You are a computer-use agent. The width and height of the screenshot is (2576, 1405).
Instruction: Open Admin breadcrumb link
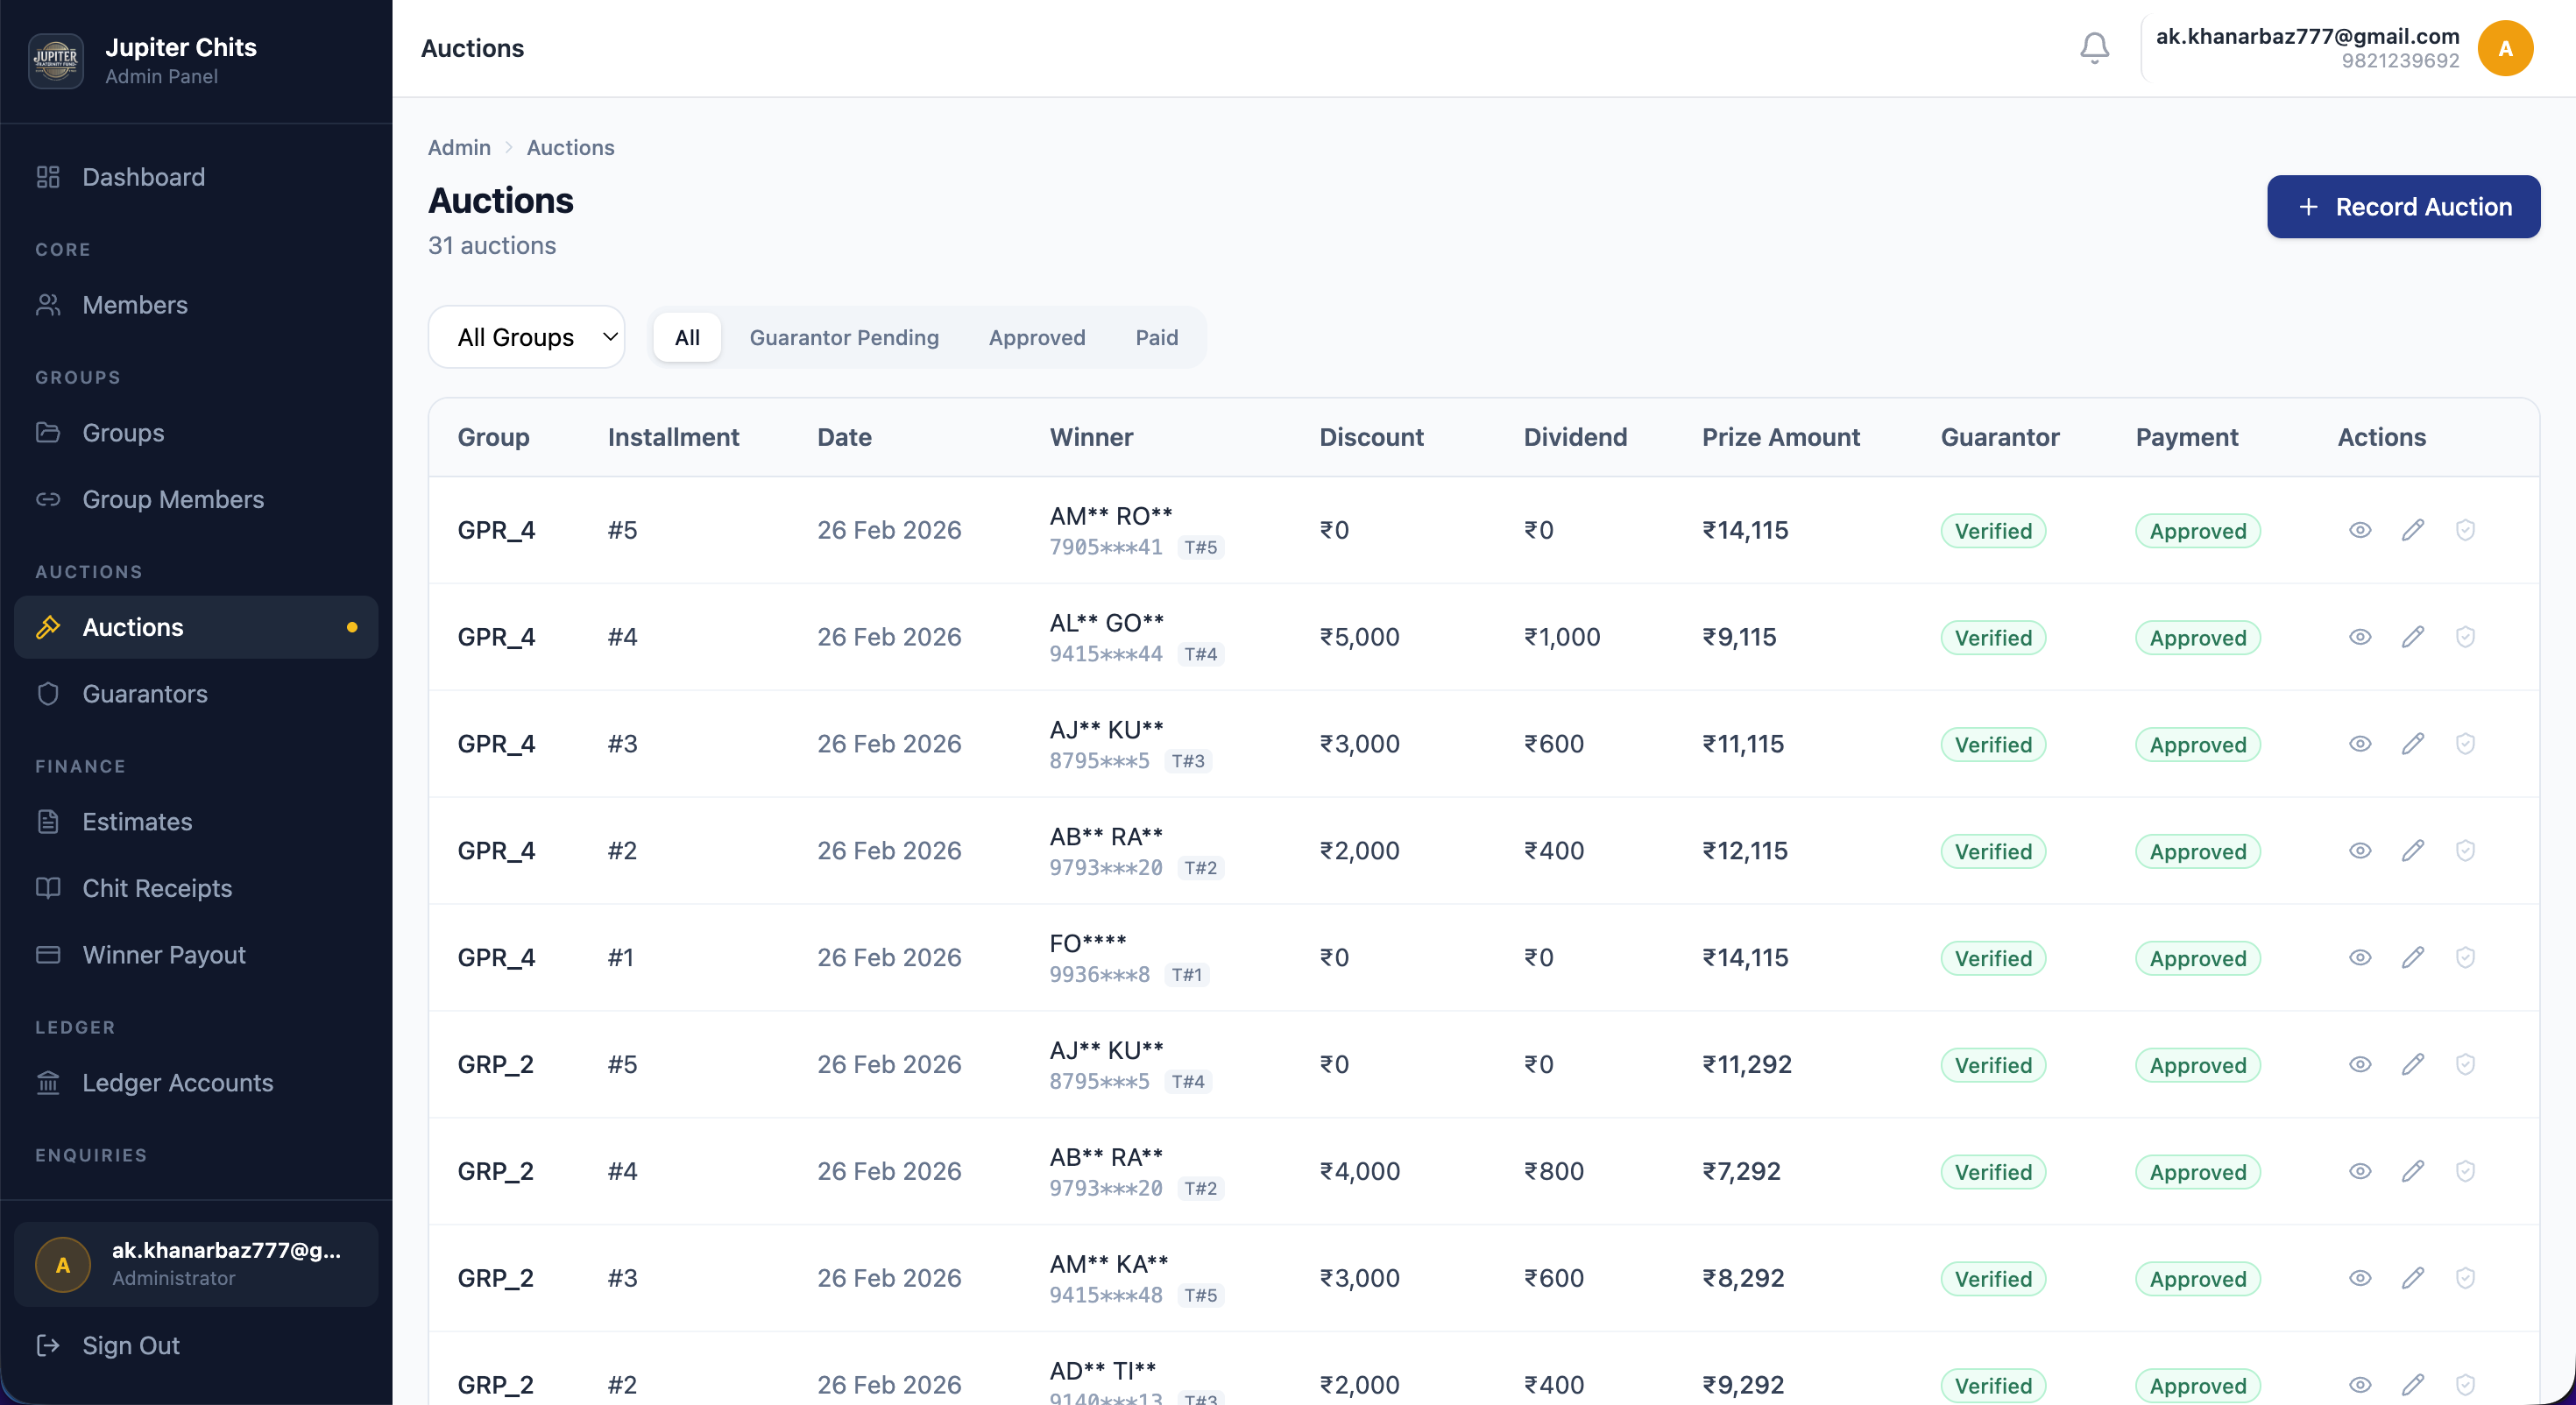(459, 147)
